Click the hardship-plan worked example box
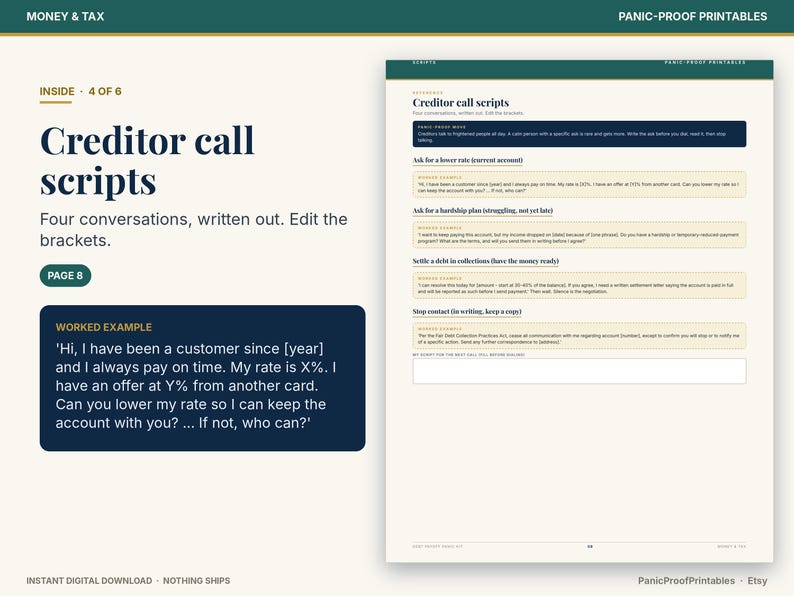 point(579,234)
